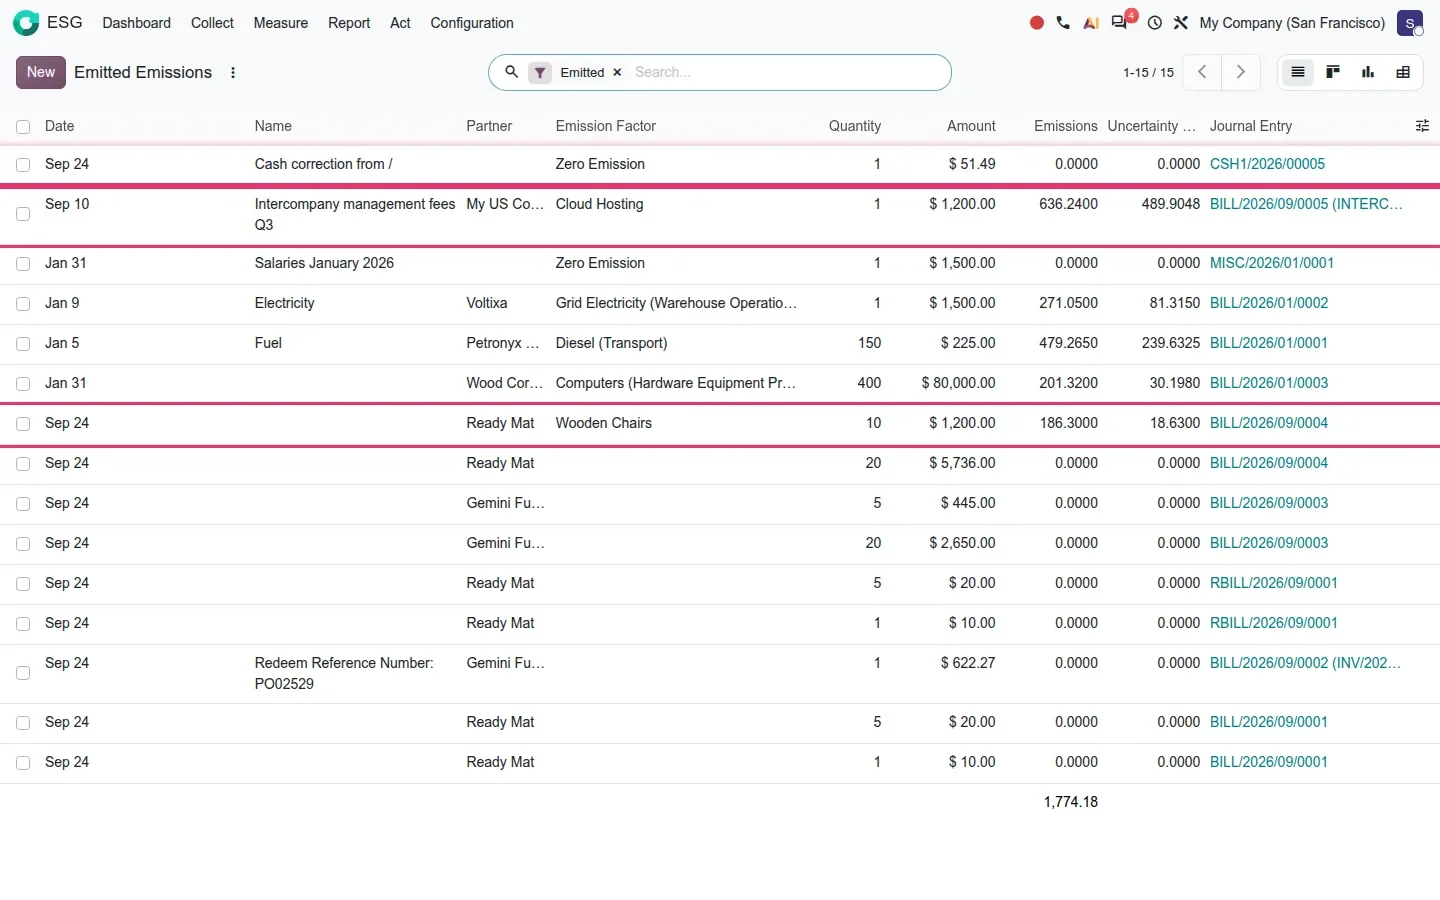Screen dimensions: 1440x900
Task: Check the Intercompany management fees row checkbox
Action: (23, 214)
